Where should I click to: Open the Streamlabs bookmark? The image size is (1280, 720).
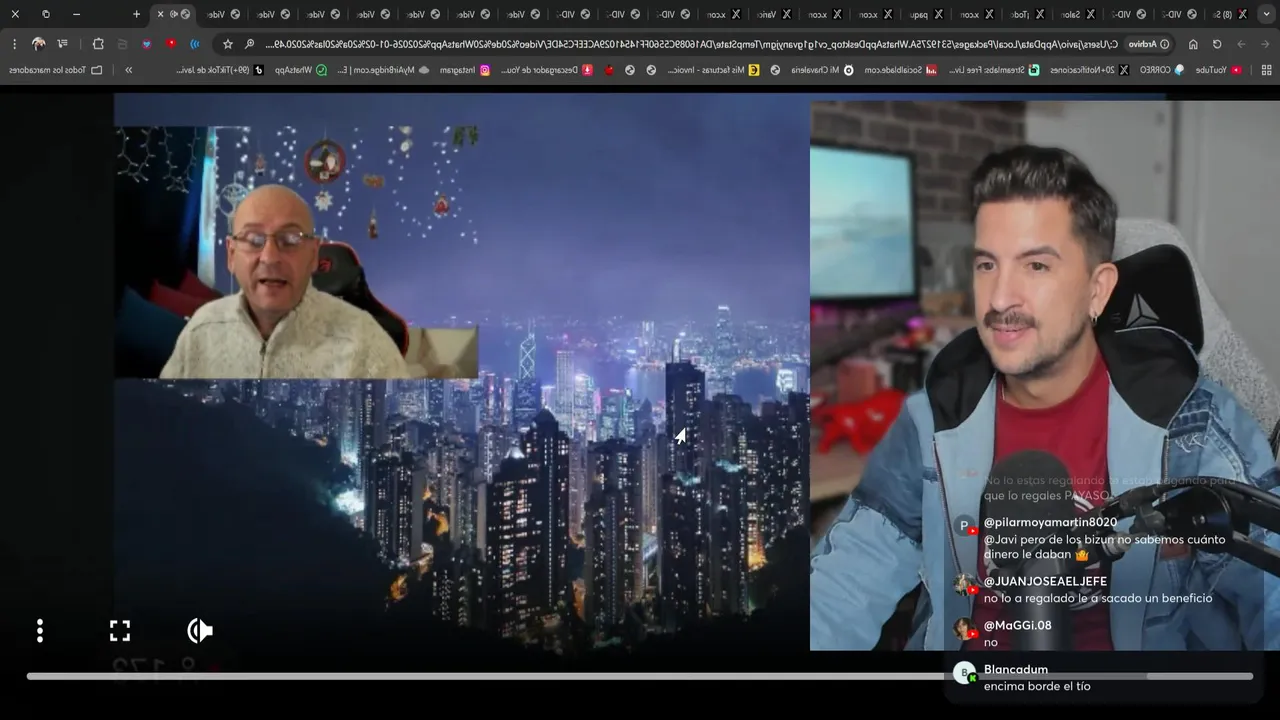point(992,70)
